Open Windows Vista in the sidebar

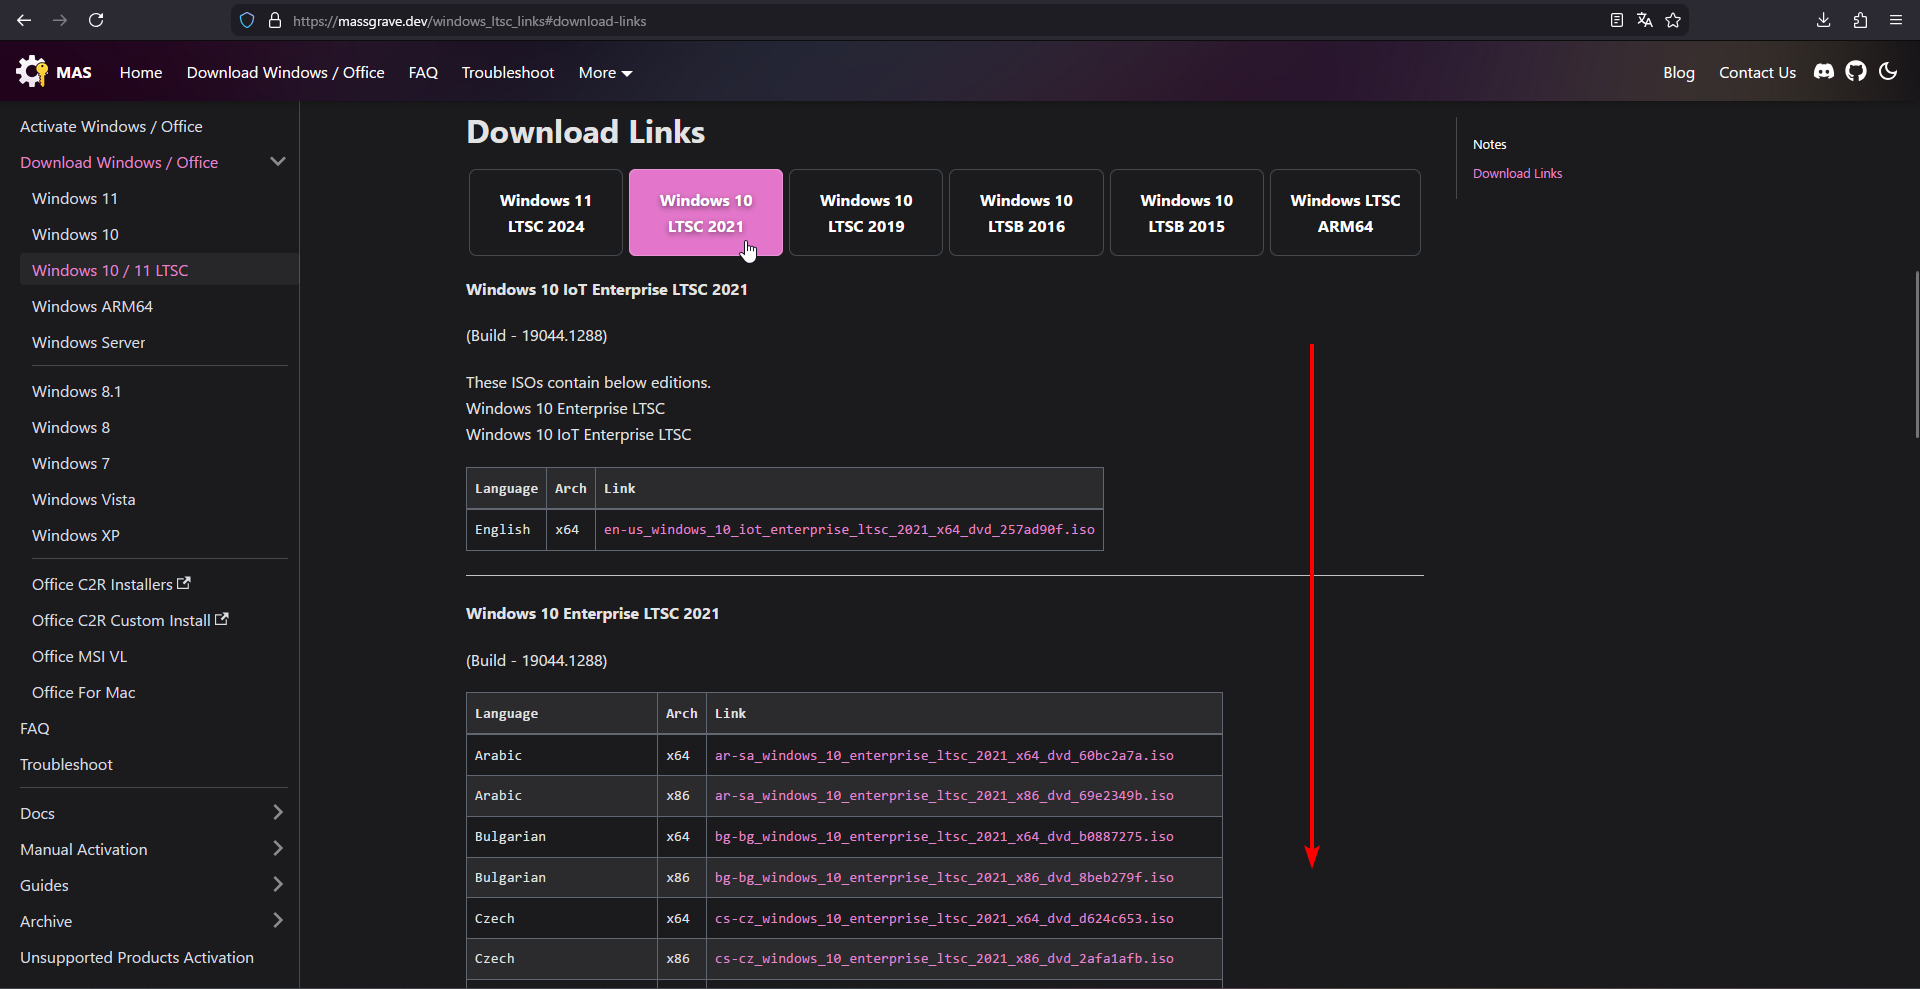(x=83, y=499)
